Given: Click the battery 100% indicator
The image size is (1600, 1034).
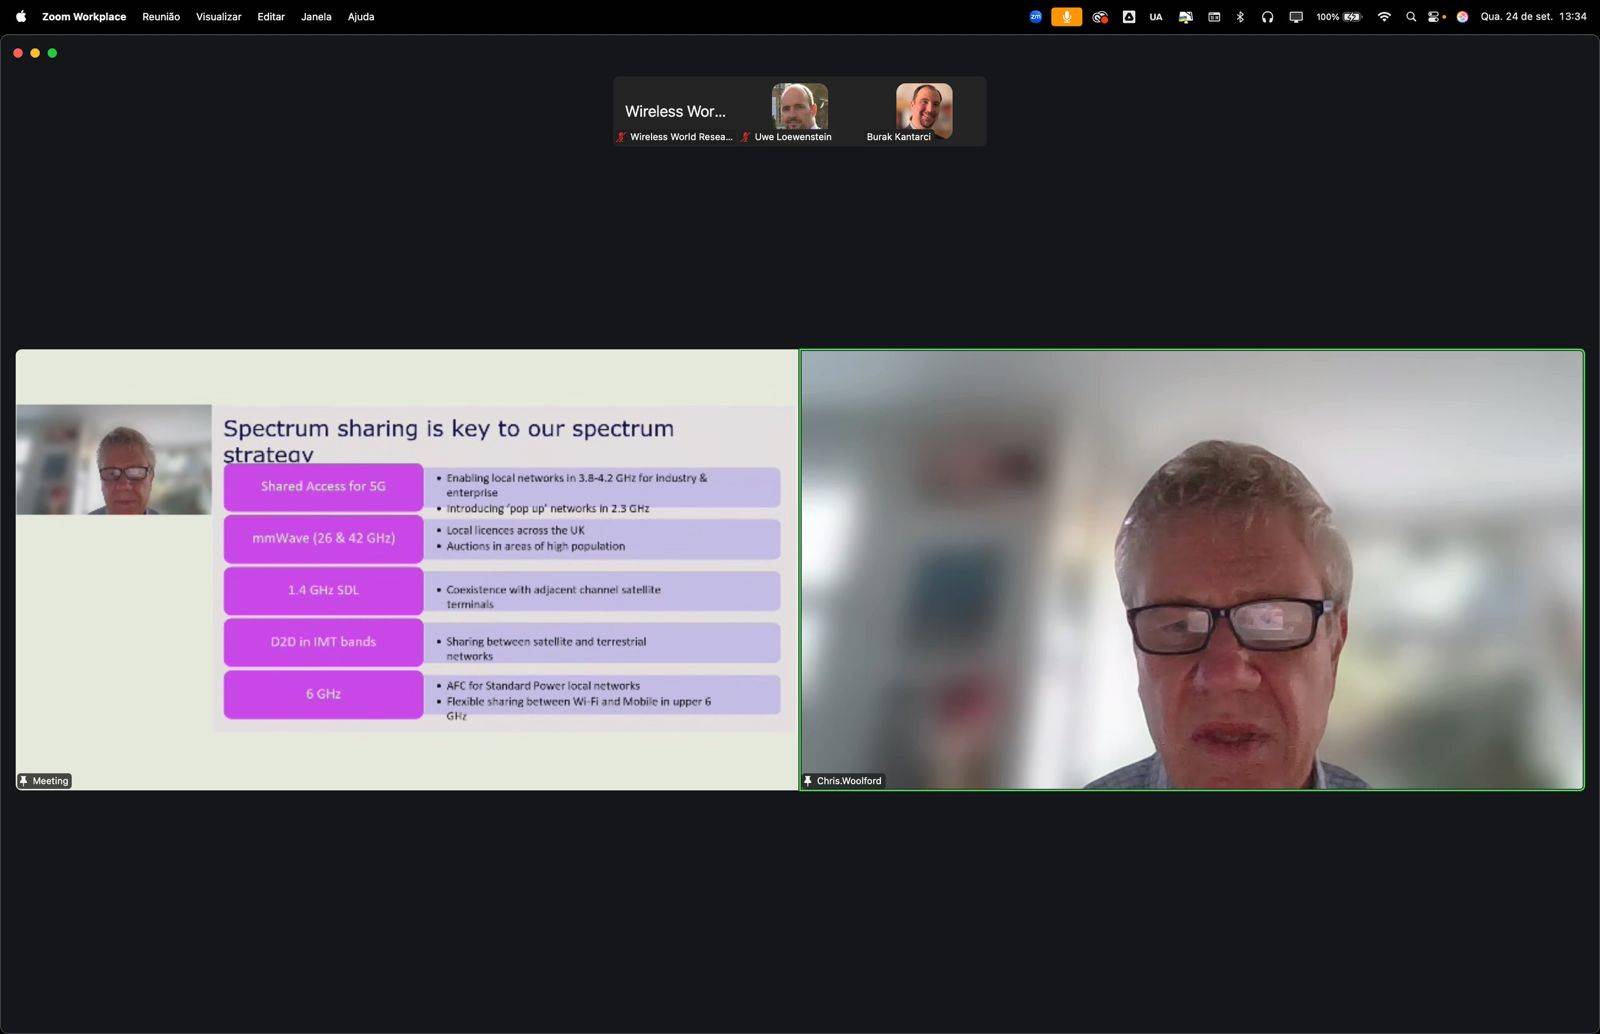Looking at the screenshot, I should (1339, 17).
